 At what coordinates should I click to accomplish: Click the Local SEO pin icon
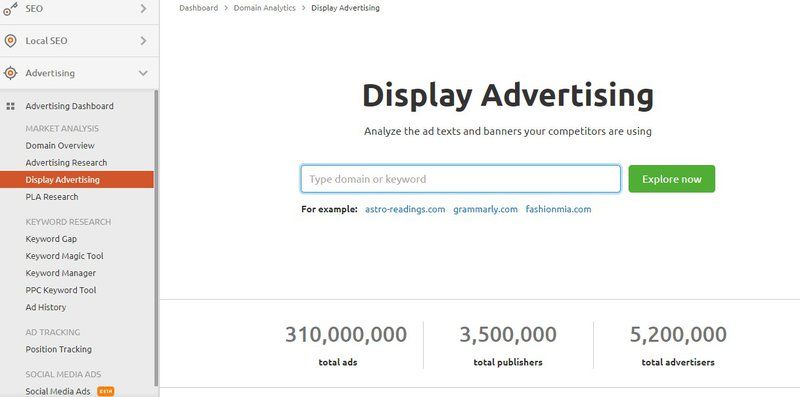(10, 41)
